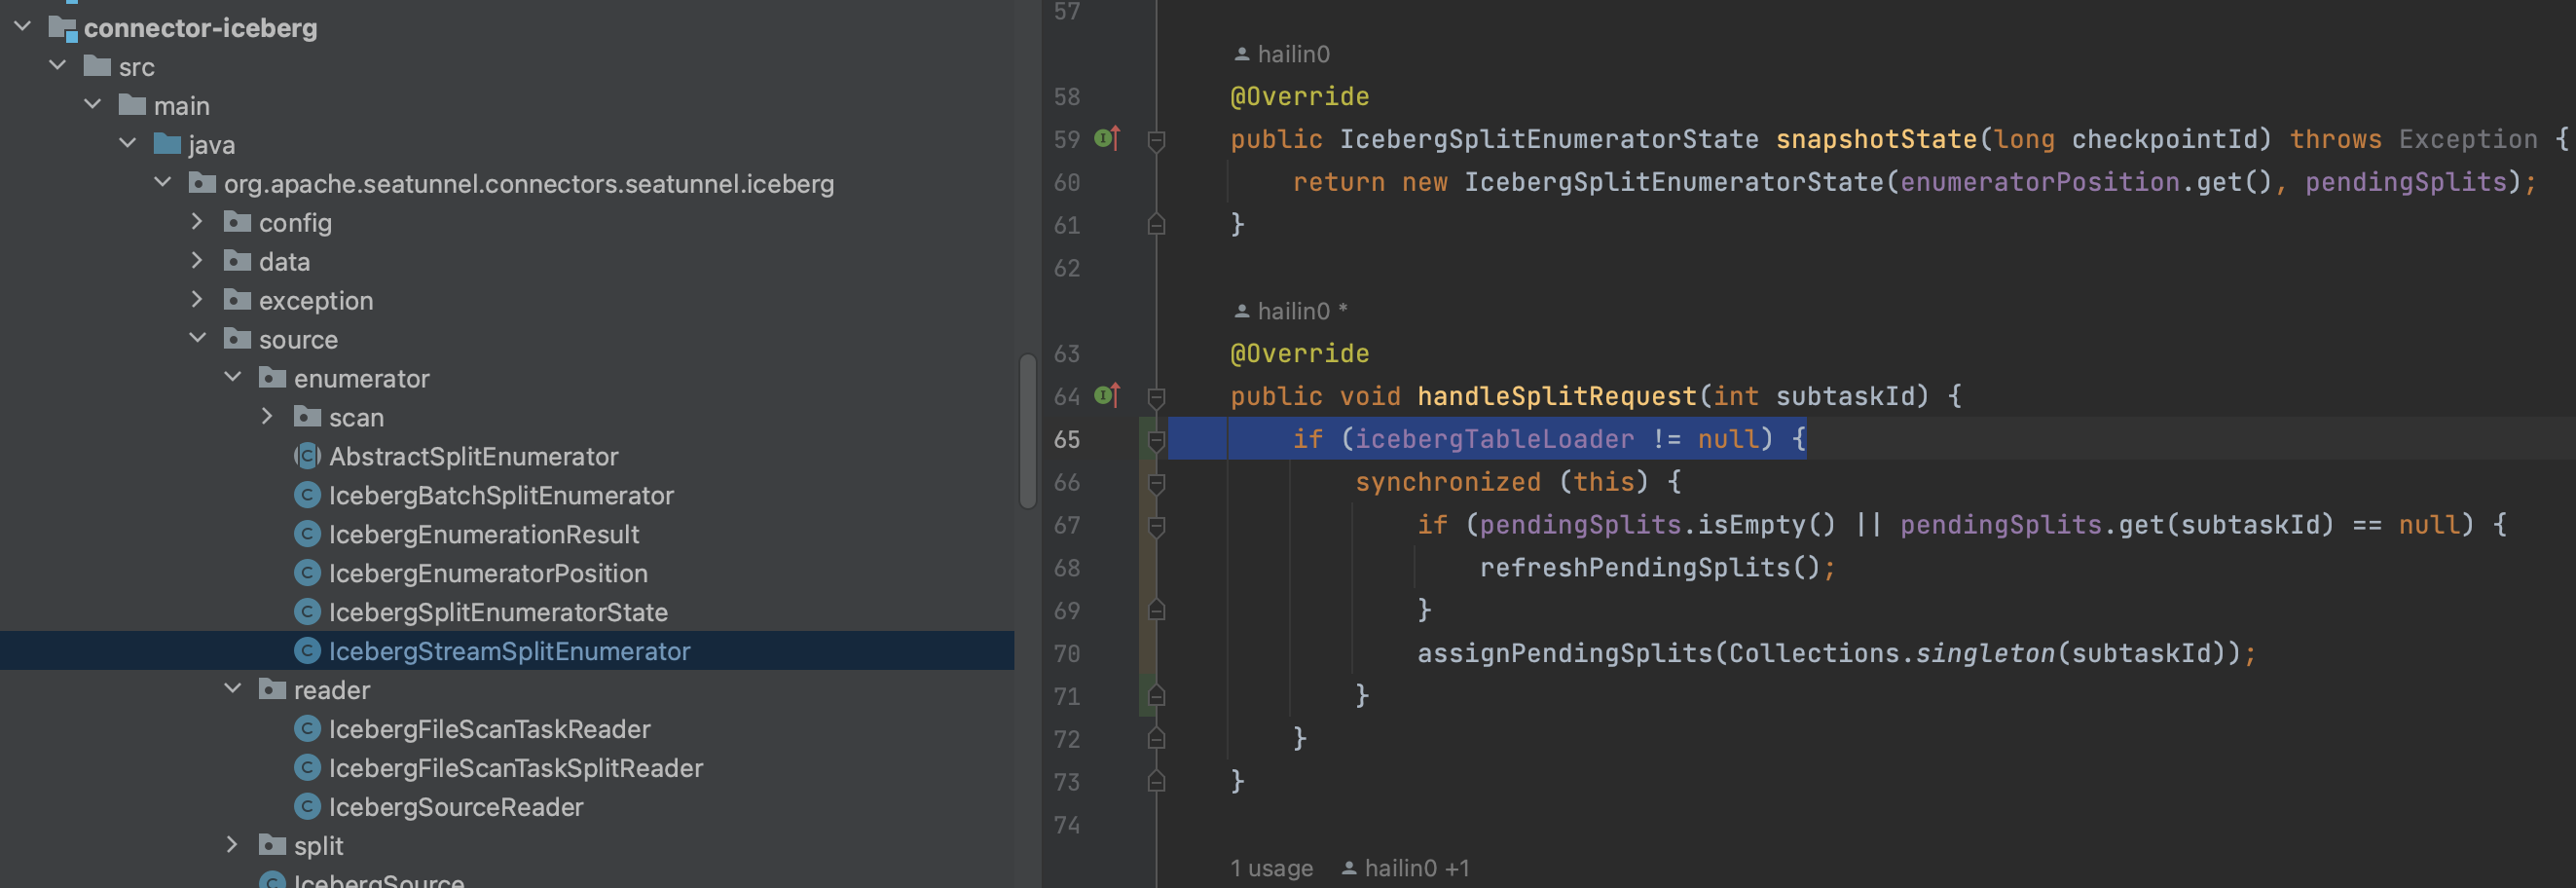
Task: Expand the split package
Action: point(232,845)
